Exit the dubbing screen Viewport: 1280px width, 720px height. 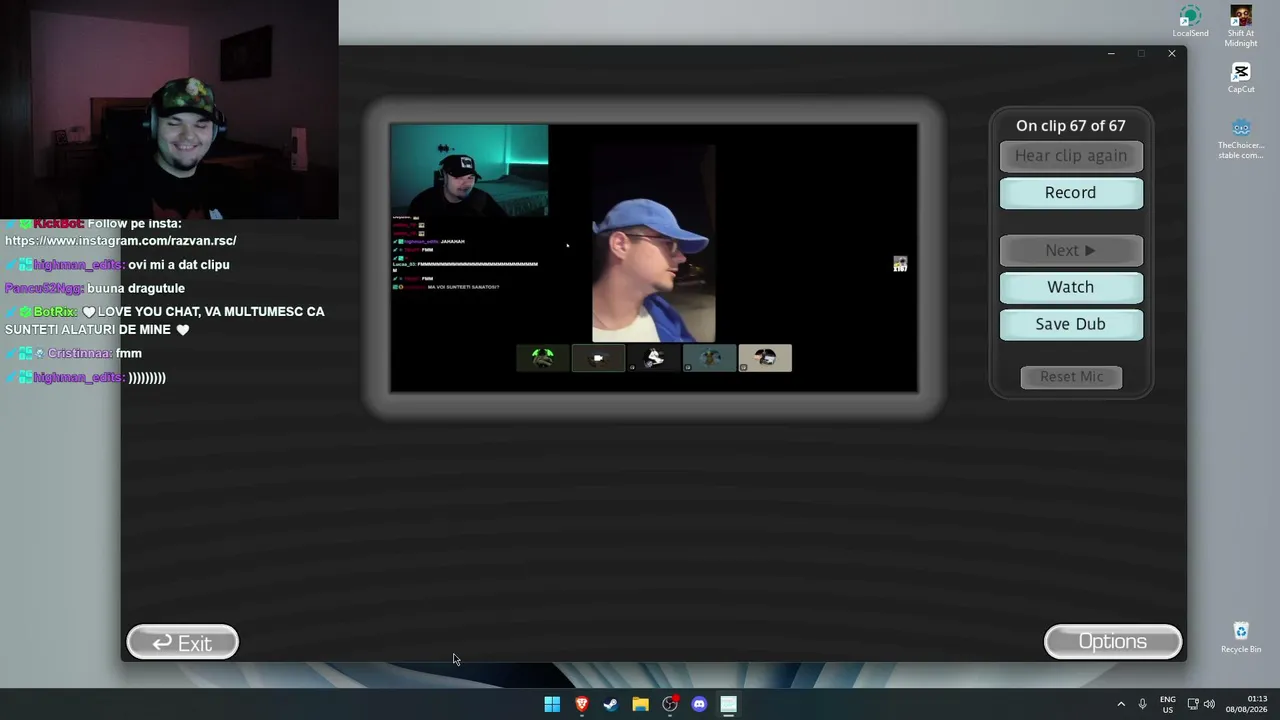tap(182, 643)
